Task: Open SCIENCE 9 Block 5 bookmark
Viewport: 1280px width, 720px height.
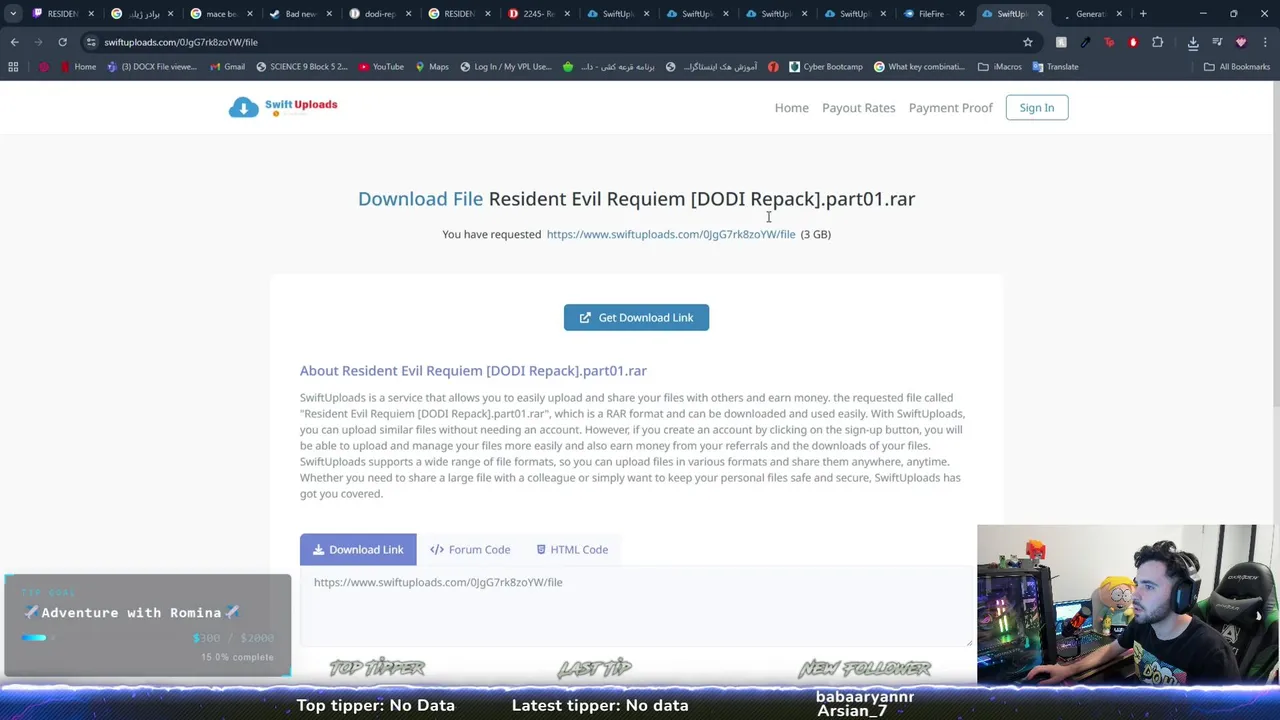Action: coord(302,67)
